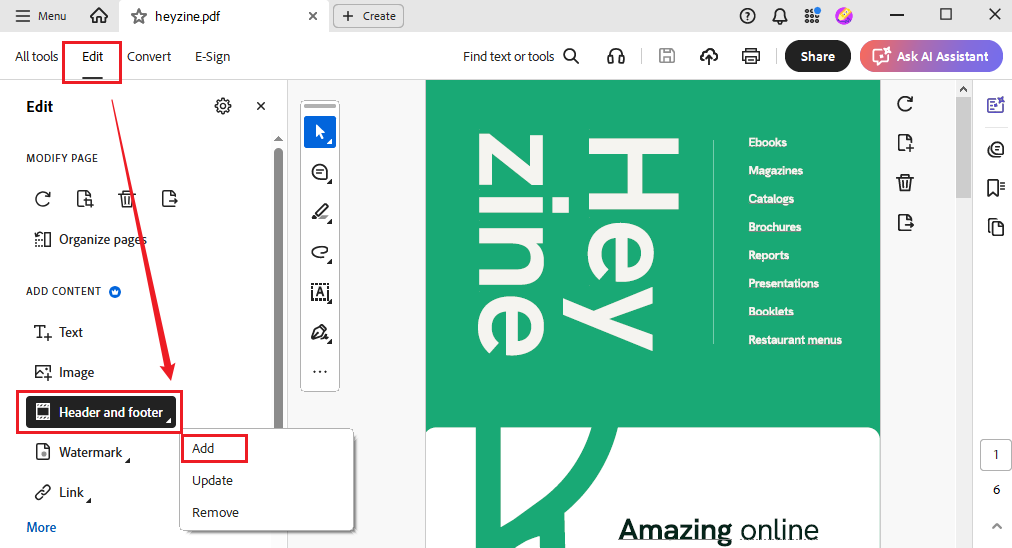Click the print icon
The width and height of the screenshot is (1012, 548).
click(751, 56)
